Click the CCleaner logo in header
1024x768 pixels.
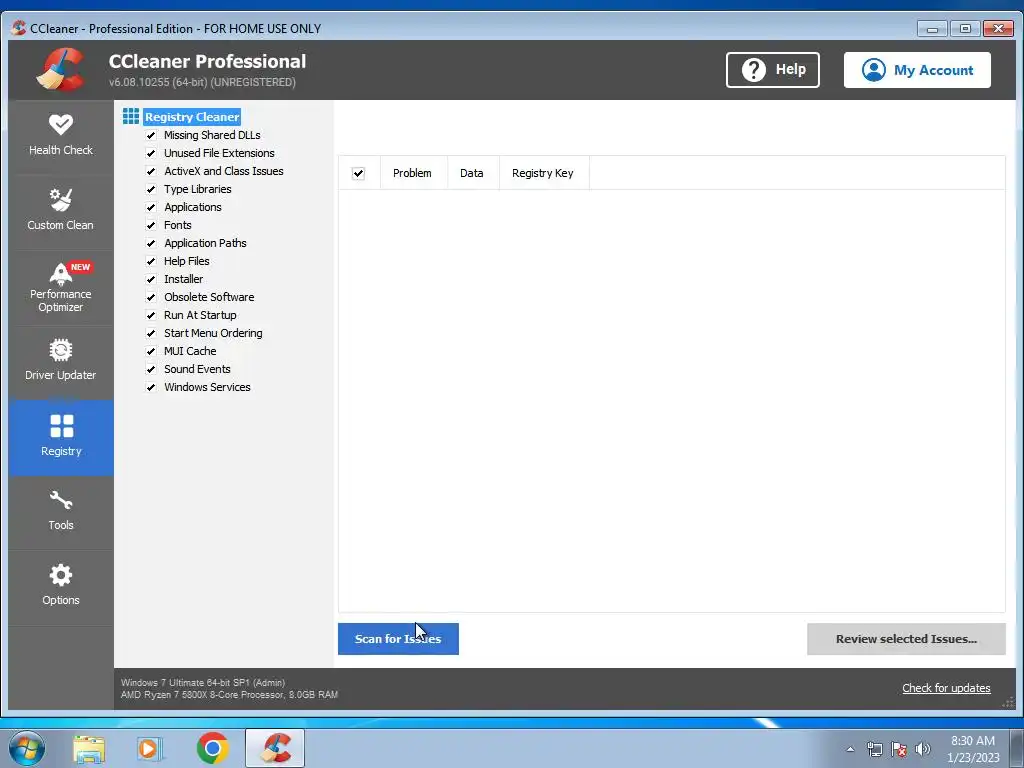(61, 70)
